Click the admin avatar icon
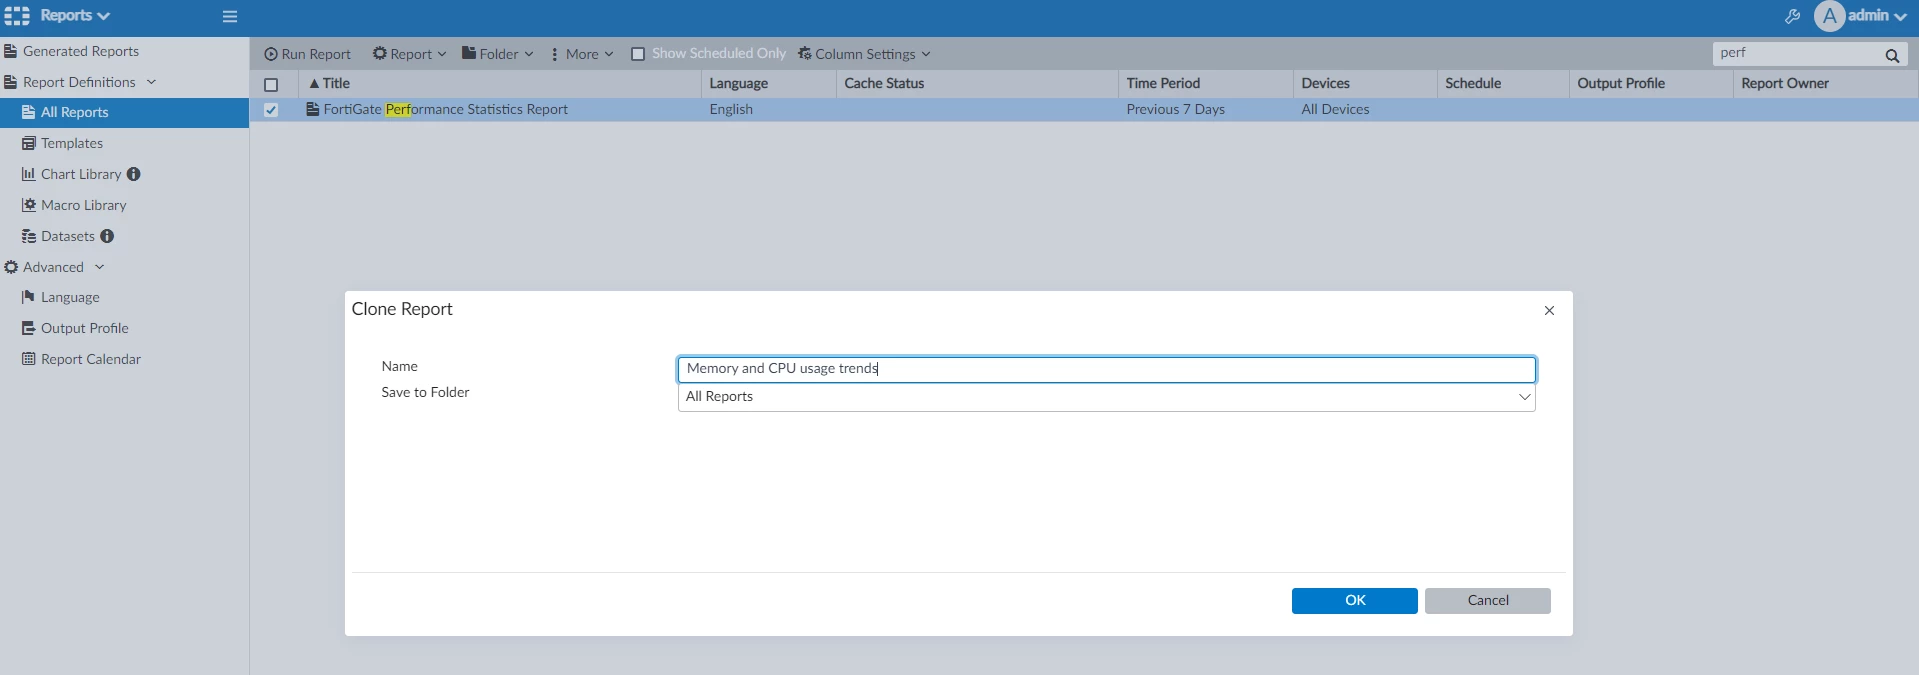 click(1829, 16)
